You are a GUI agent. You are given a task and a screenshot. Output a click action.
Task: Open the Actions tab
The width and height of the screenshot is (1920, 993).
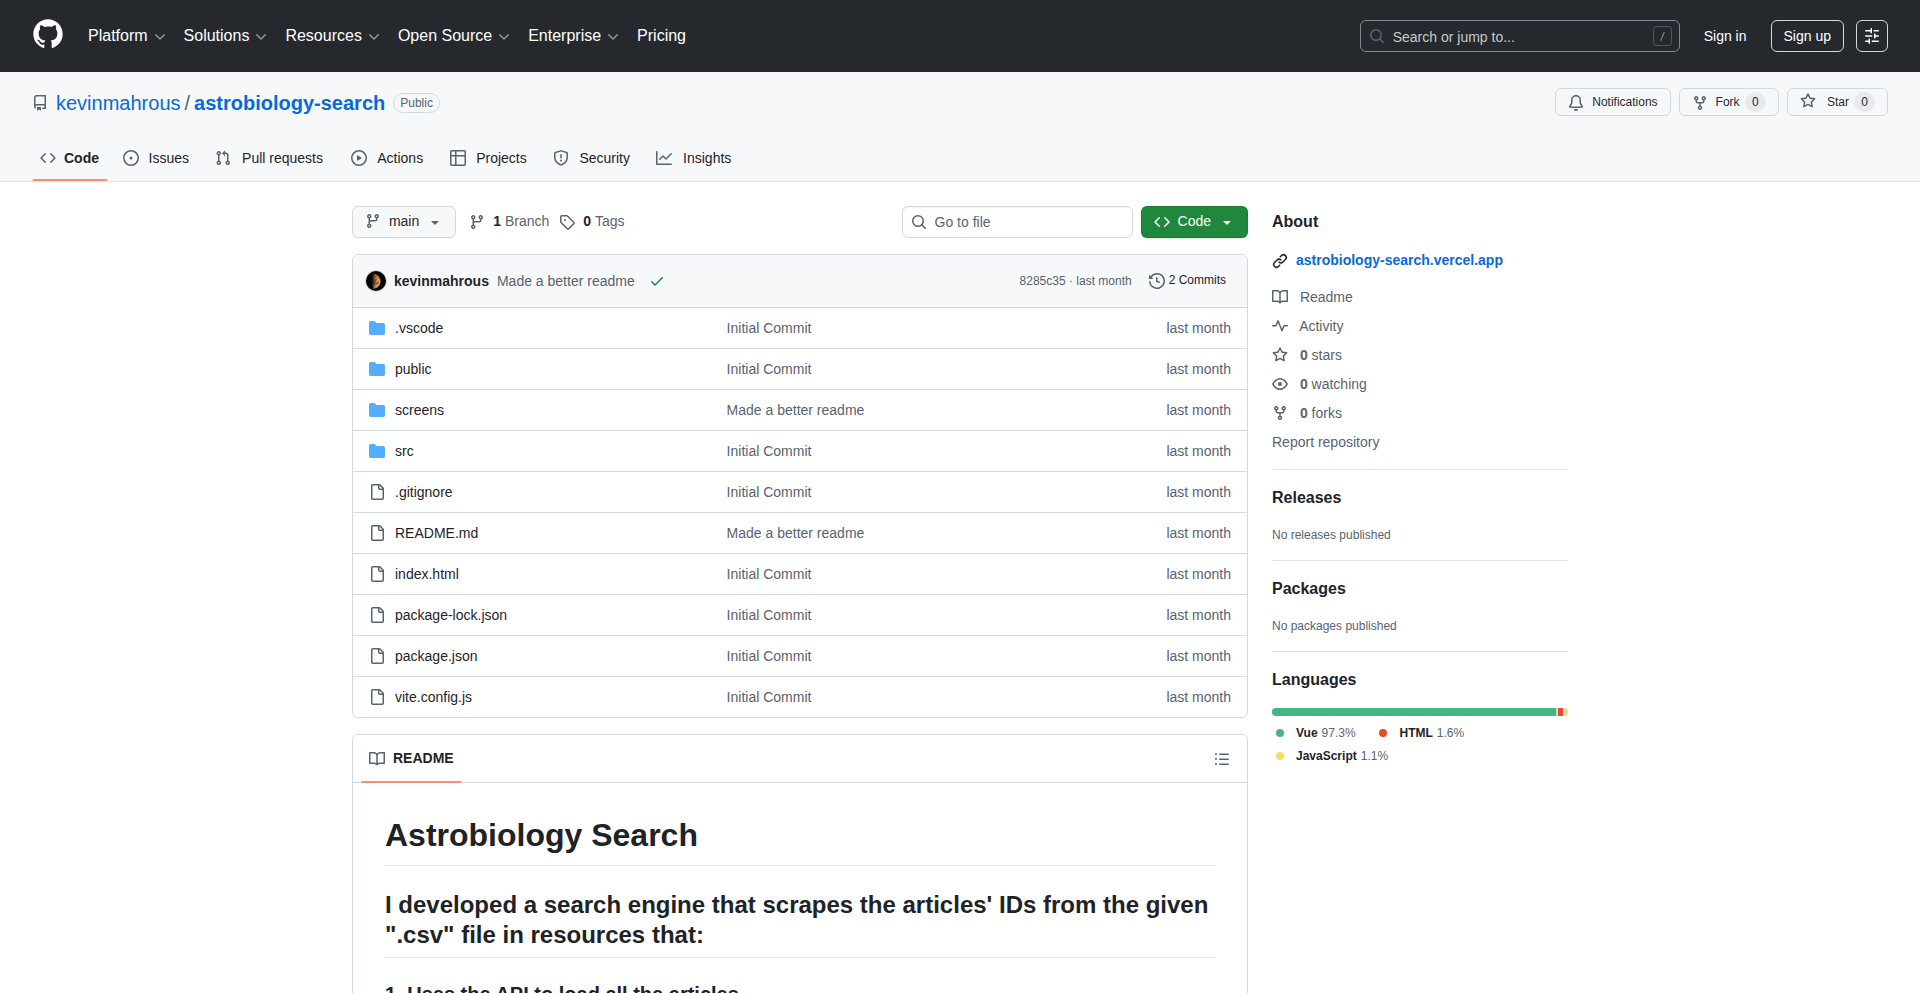click(387, 158)
